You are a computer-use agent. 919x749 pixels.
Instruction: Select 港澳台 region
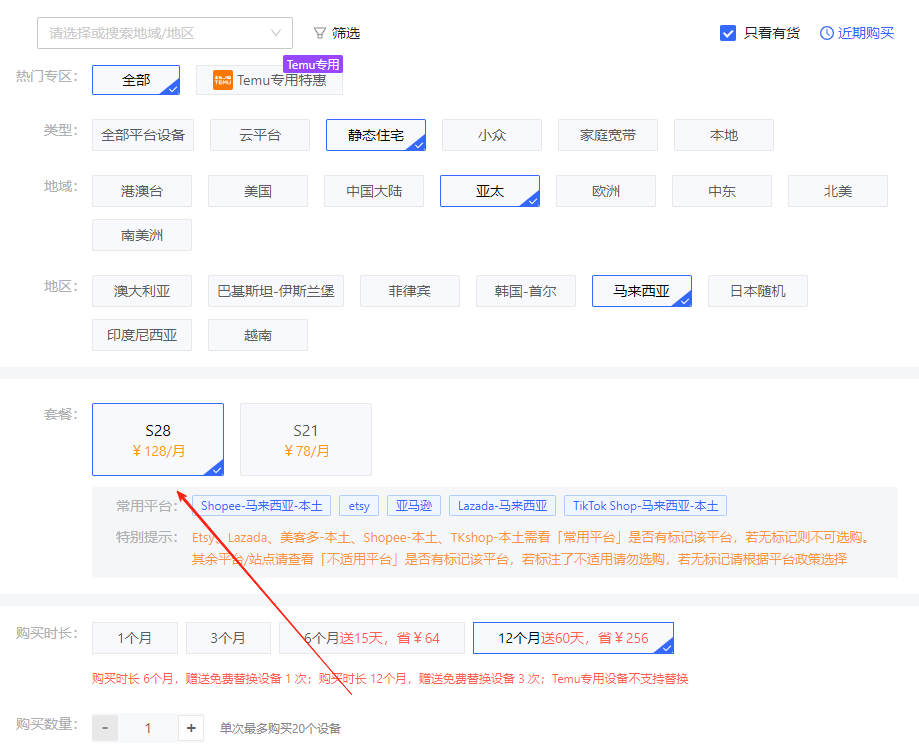[x=142, y=191]
